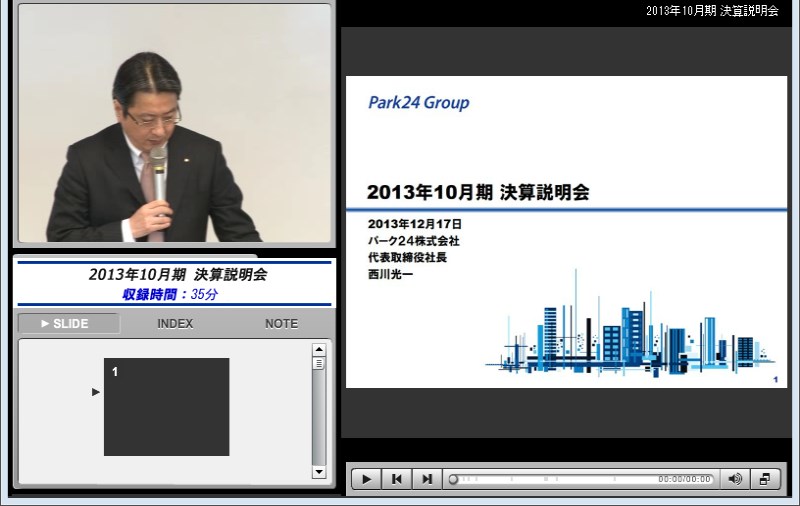The image size is (800, 506).
Task: Click the date text 2013年12月17日
Action: coord(415,224)
